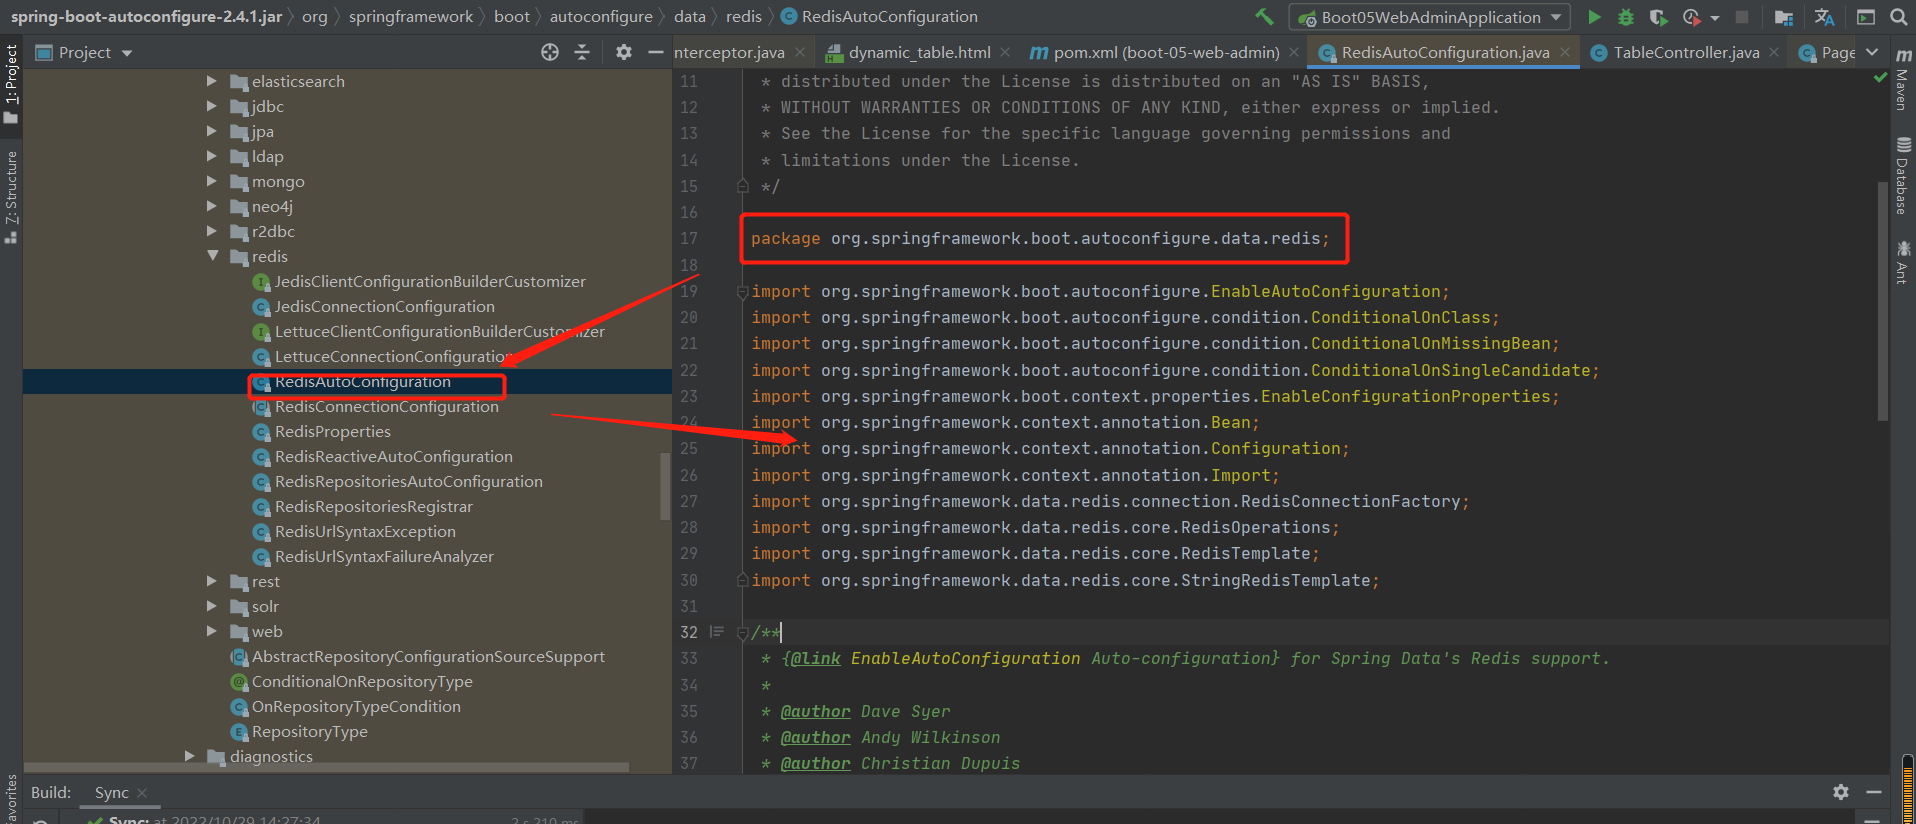Open the Run Anything window icon
Screen dimensions: 1916x824
click(x=1865, y=17)
